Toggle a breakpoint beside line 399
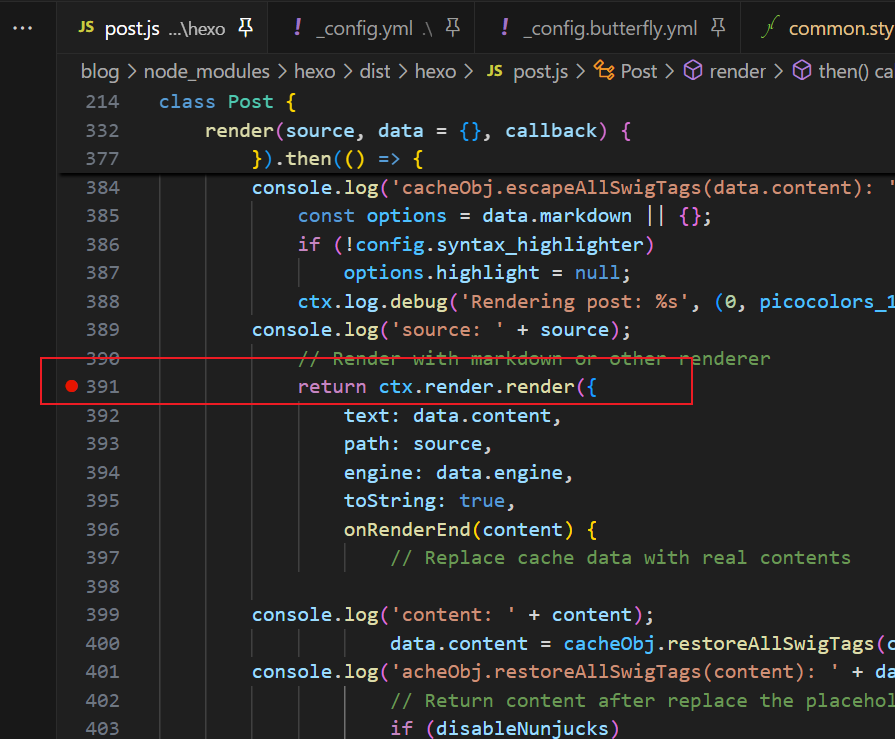Viewport: 895px width, 739px height. (71, 614)
